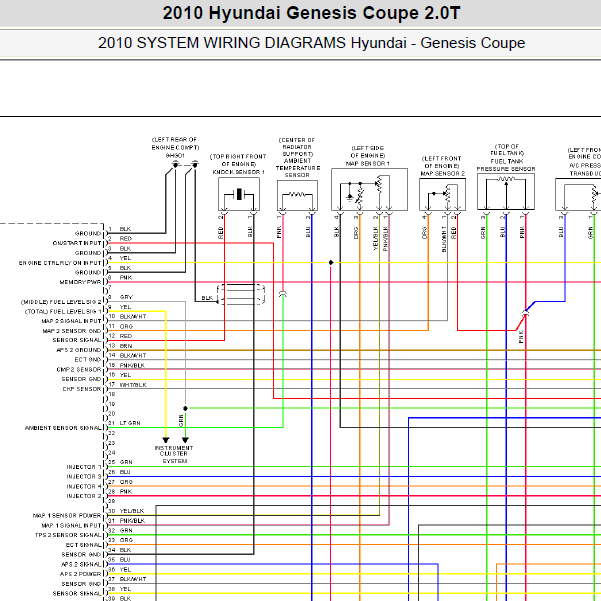The height and width of the screenshot is (601, 601).
Task: Click '(TOTAL) FUEL LEVEL SIG 1' label
Action: click(x=63, y=312)
